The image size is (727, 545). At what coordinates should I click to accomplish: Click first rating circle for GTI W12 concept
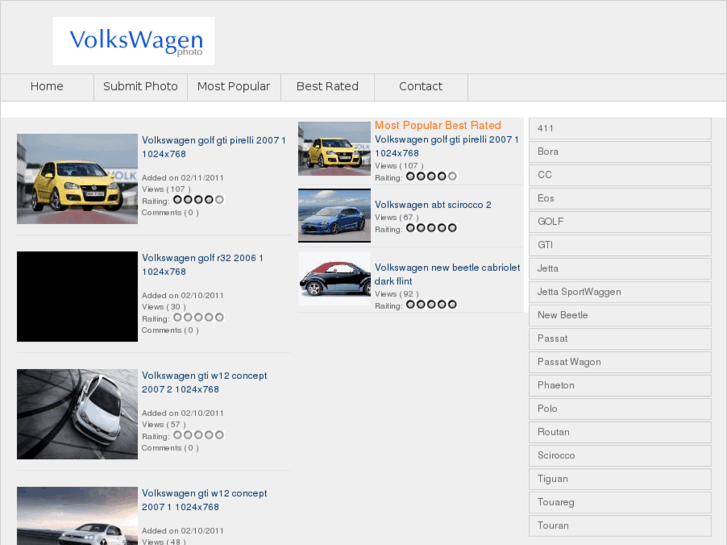(x=177, y=435)
